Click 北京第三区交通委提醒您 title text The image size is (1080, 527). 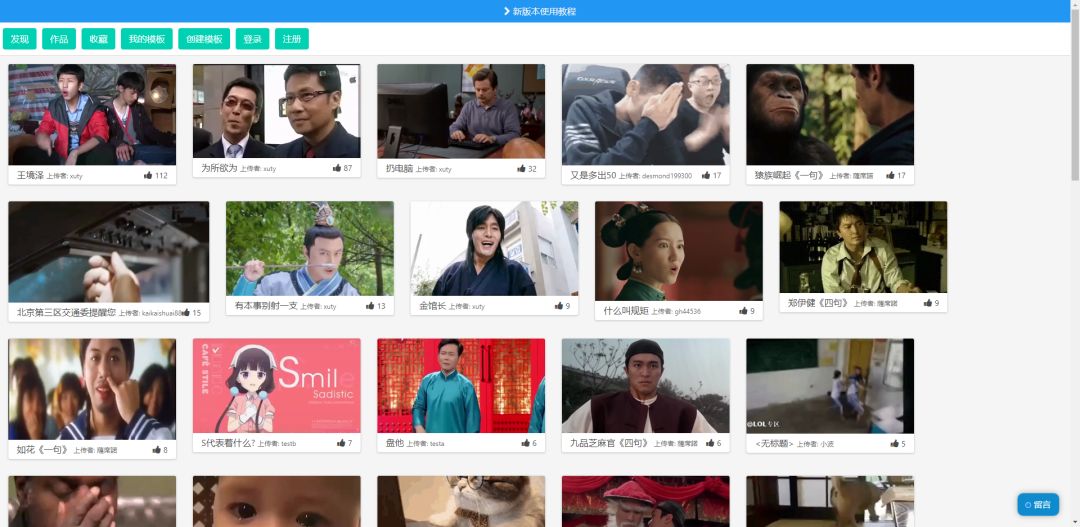pyautogui.click(x=66, y=313)
